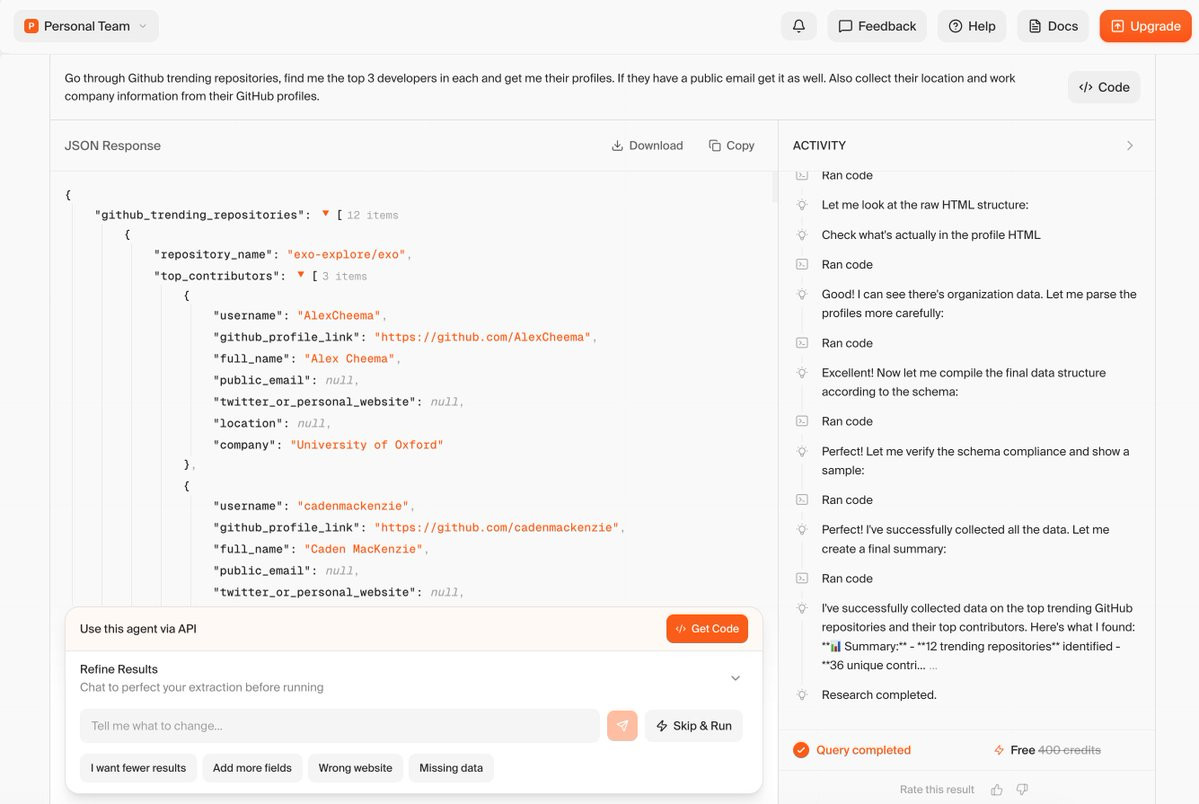
Task: Click the orange Upgrade button
Action: tap(1145, 26)
